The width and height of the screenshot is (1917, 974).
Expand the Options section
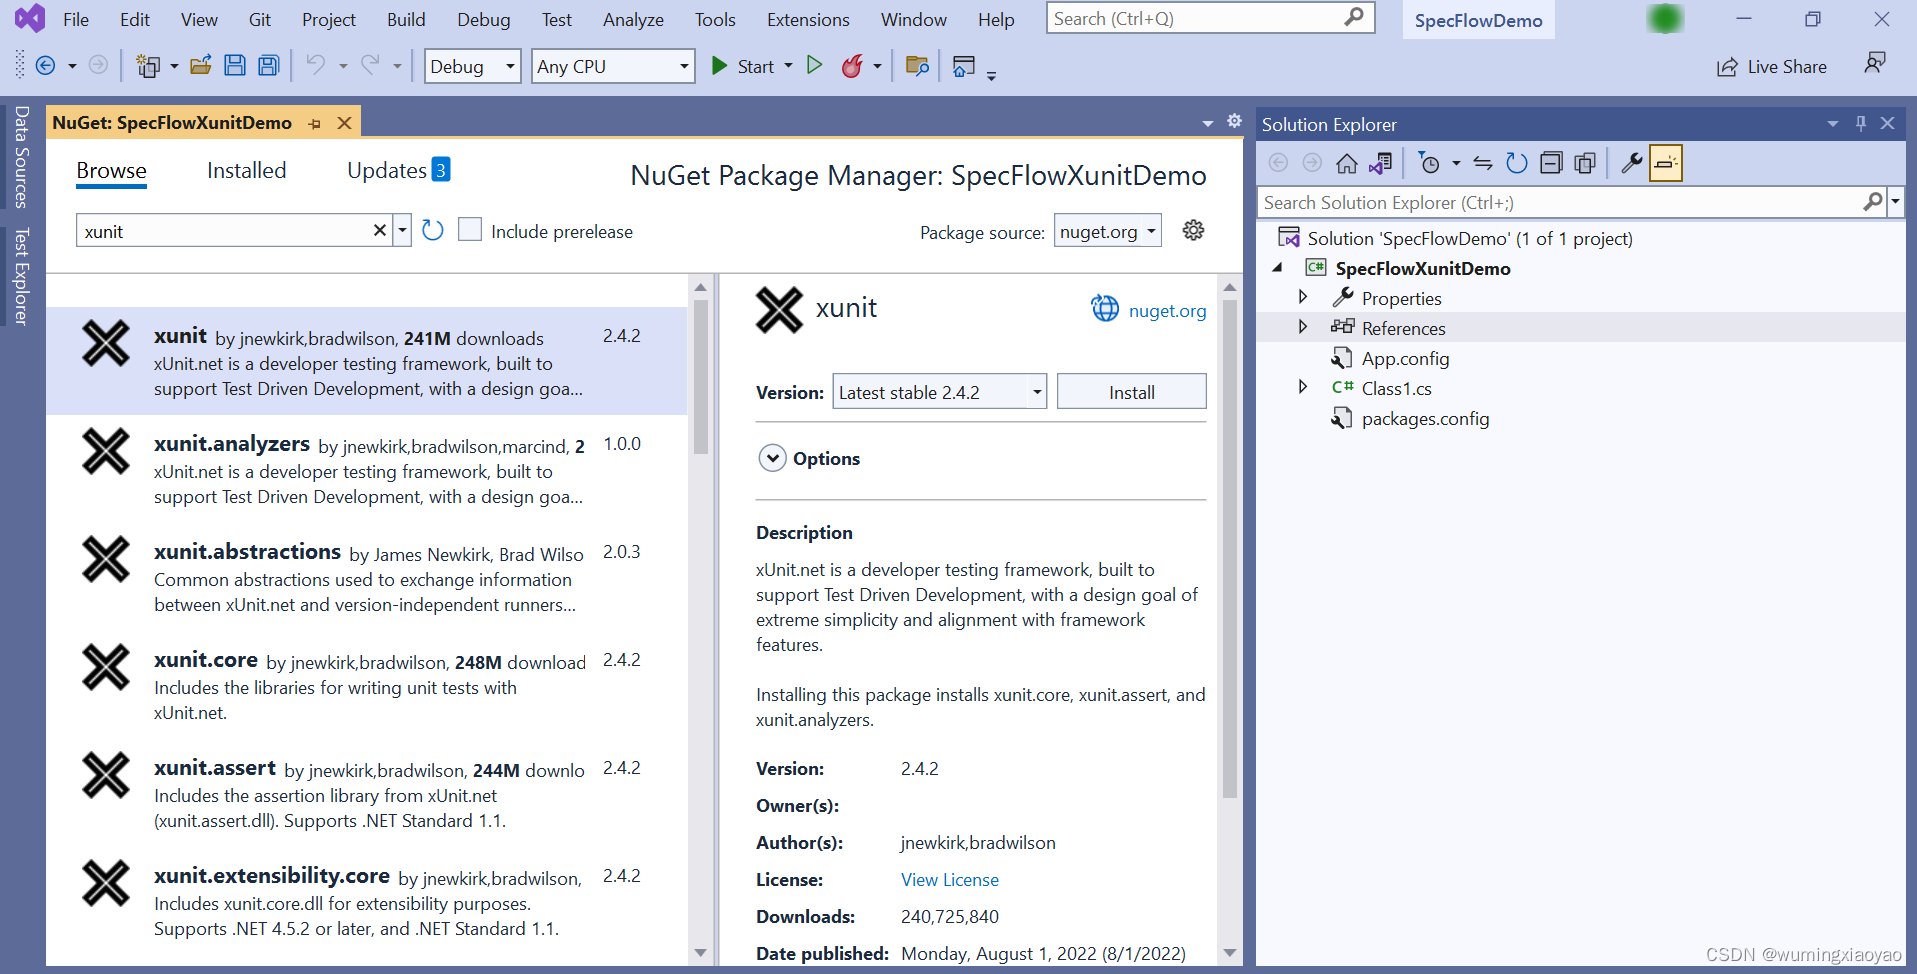pyautogui.click(x=773, y=458)
